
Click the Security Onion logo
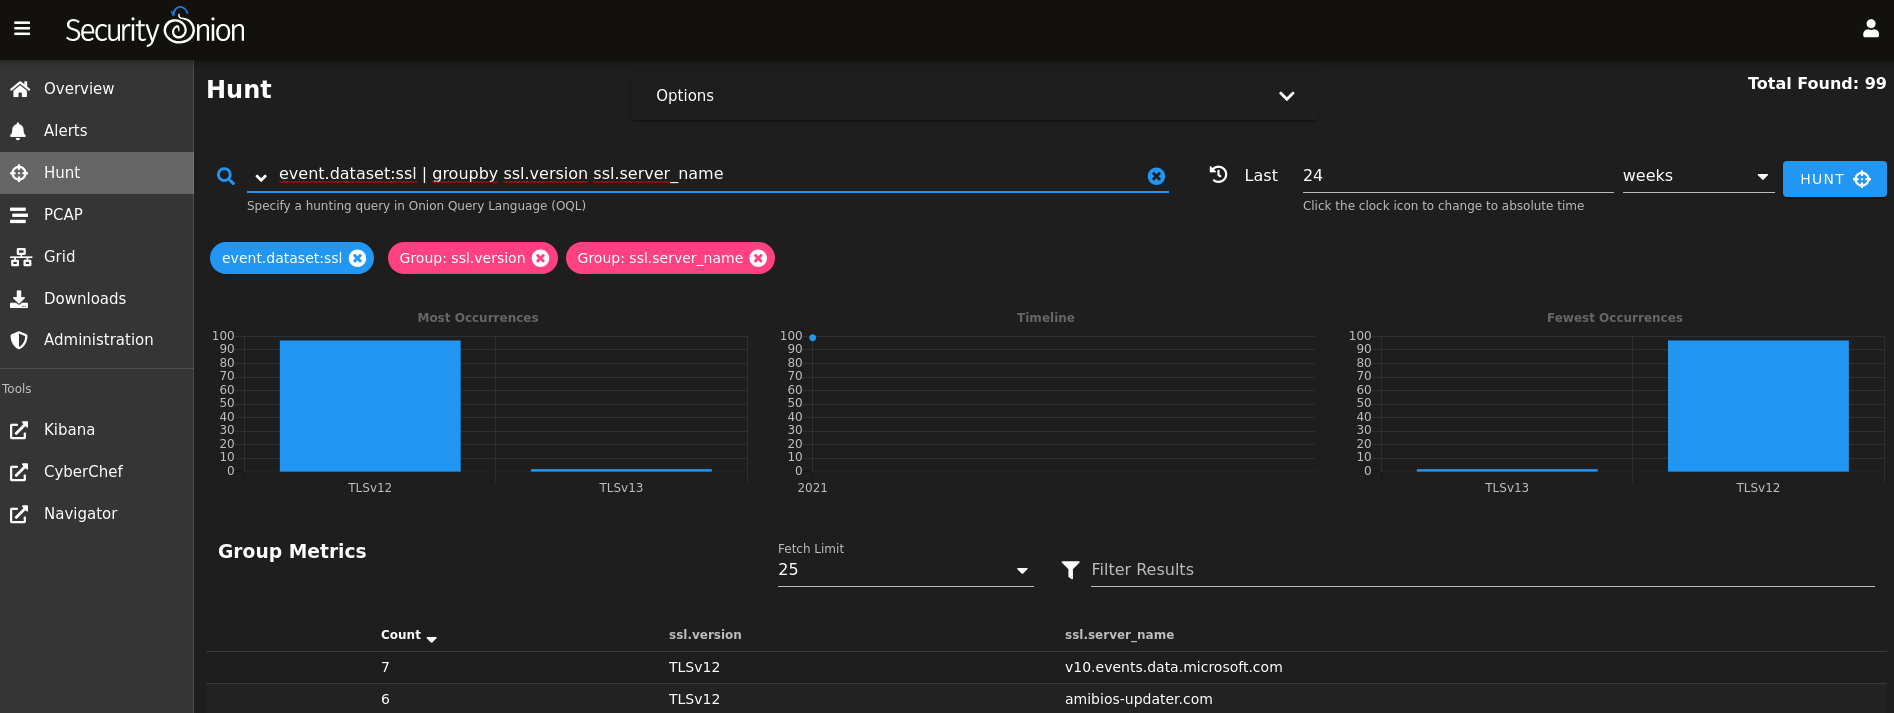coord(155,28)
